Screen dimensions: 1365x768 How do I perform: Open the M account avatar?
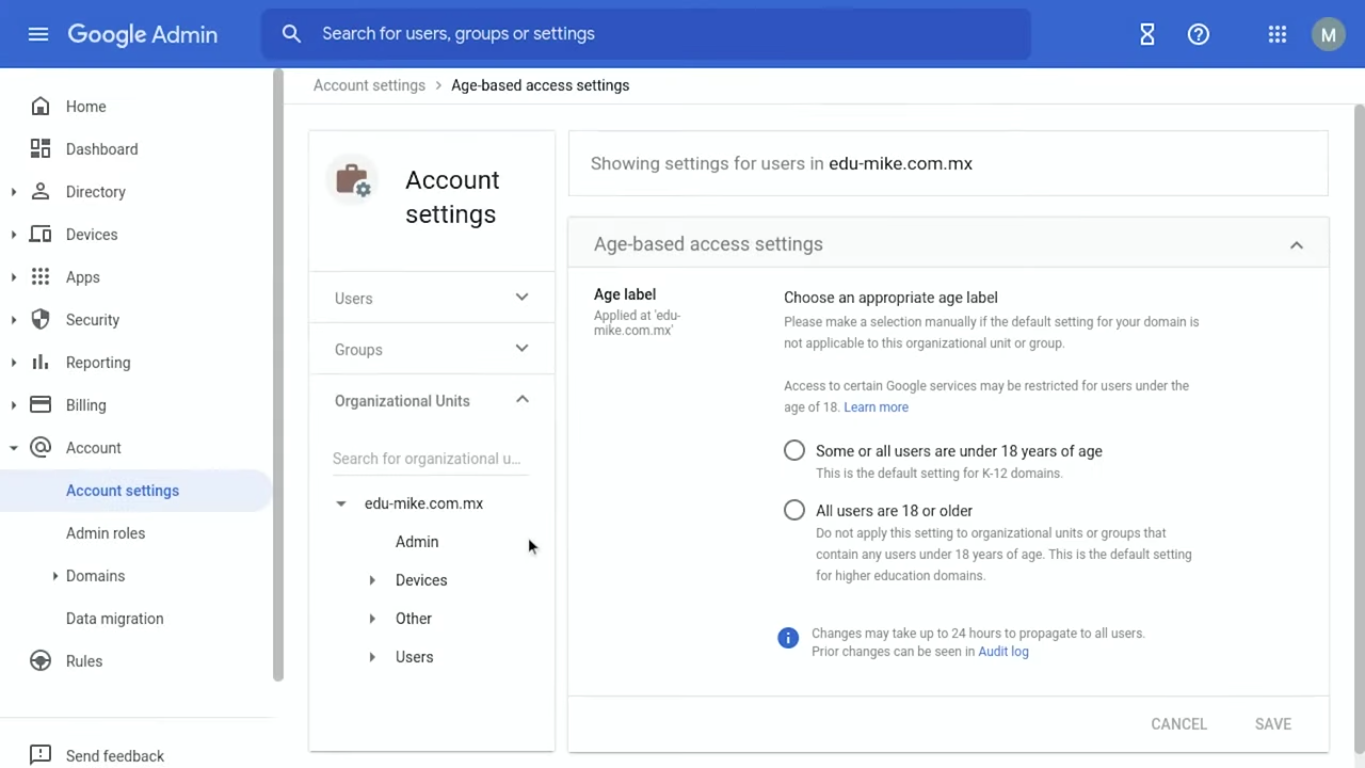[x=1328, y=34]
